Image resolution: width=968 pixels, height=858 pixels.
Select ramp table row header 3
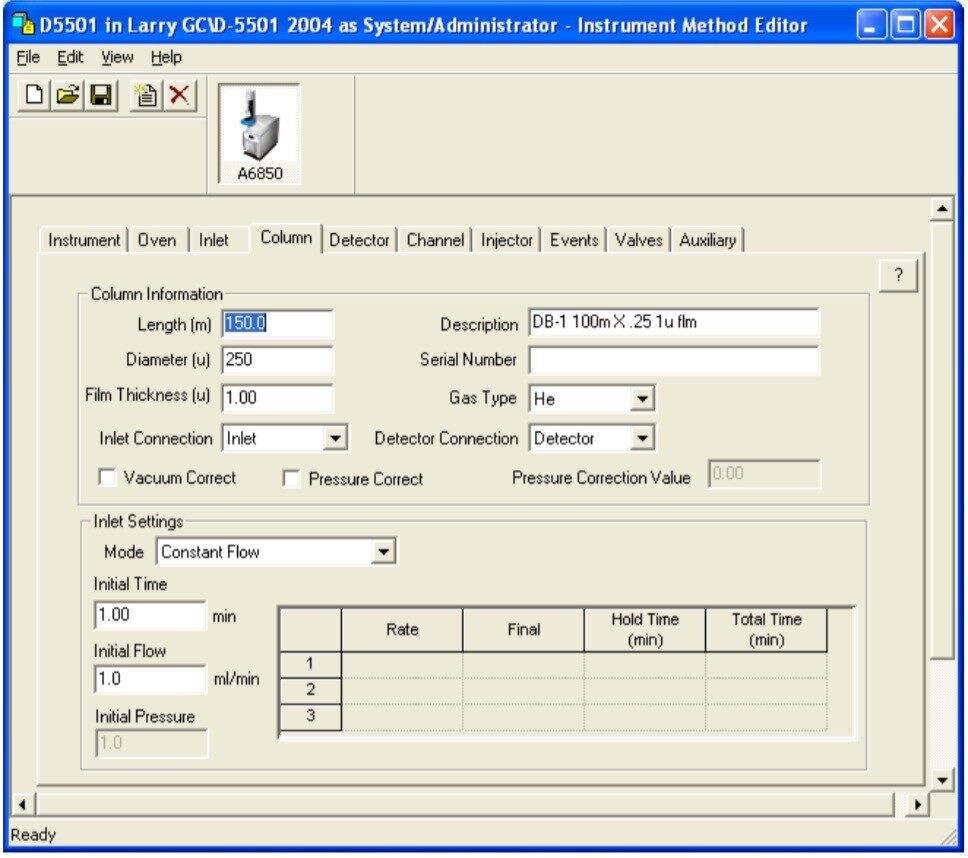click(311, 717)
